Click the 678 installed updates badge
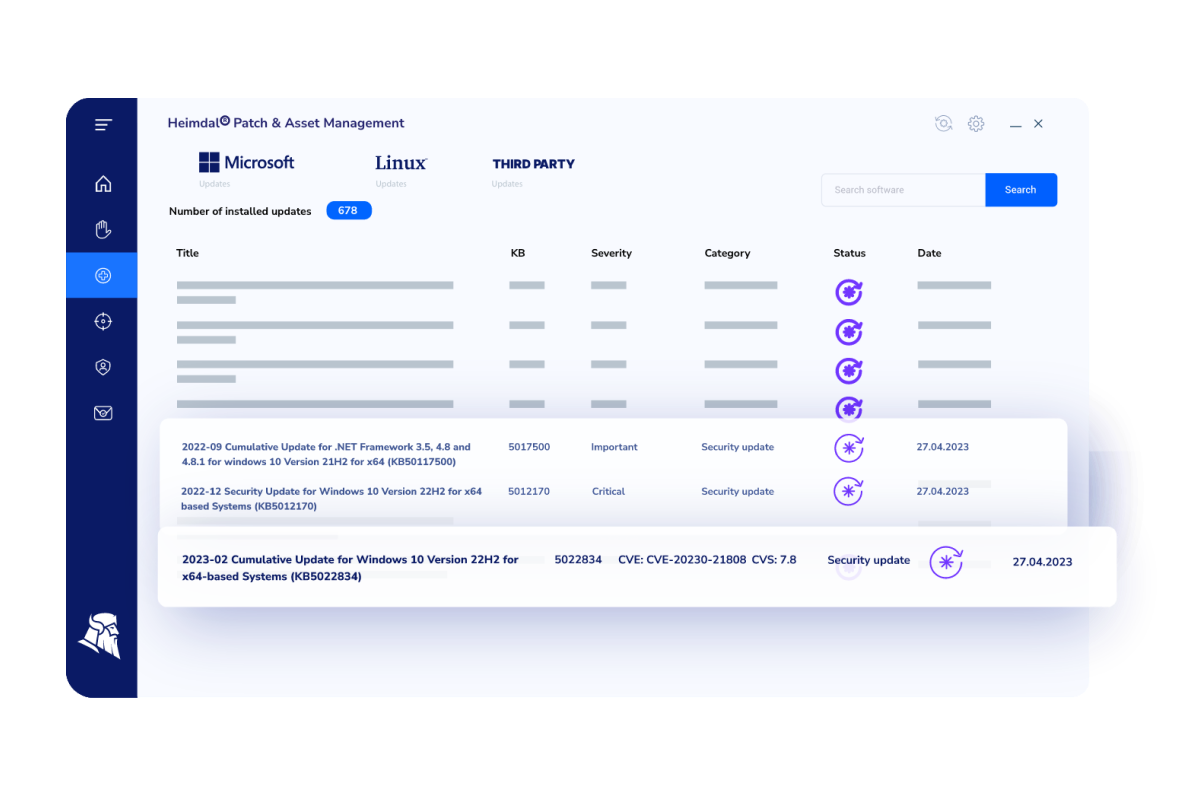Viewport: 1200px width, 800px height. [x=348, y=210]
